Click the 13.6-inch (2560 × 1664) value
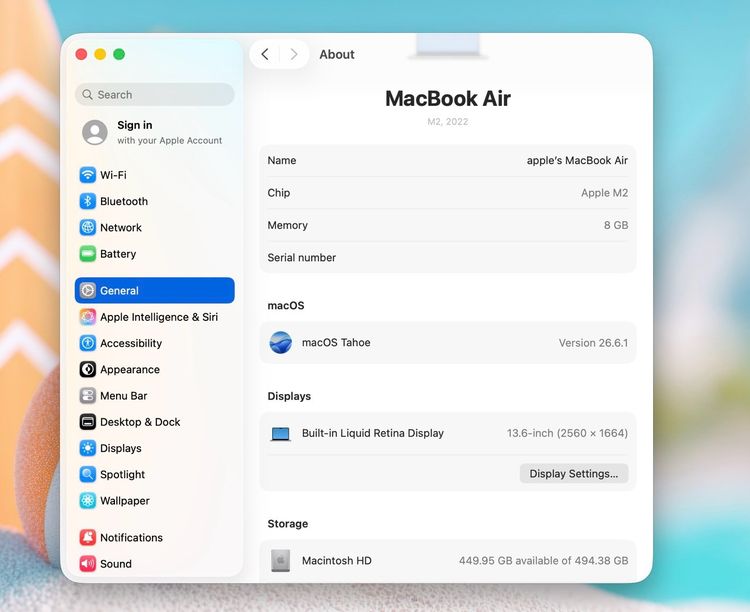 [567, 433]
